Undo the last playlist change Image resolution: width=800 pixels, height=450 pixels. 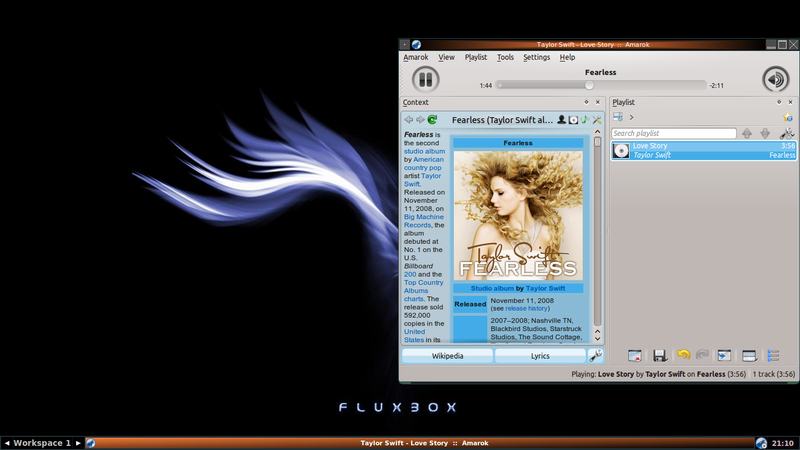pyautogui.click(x=684, y=355)
